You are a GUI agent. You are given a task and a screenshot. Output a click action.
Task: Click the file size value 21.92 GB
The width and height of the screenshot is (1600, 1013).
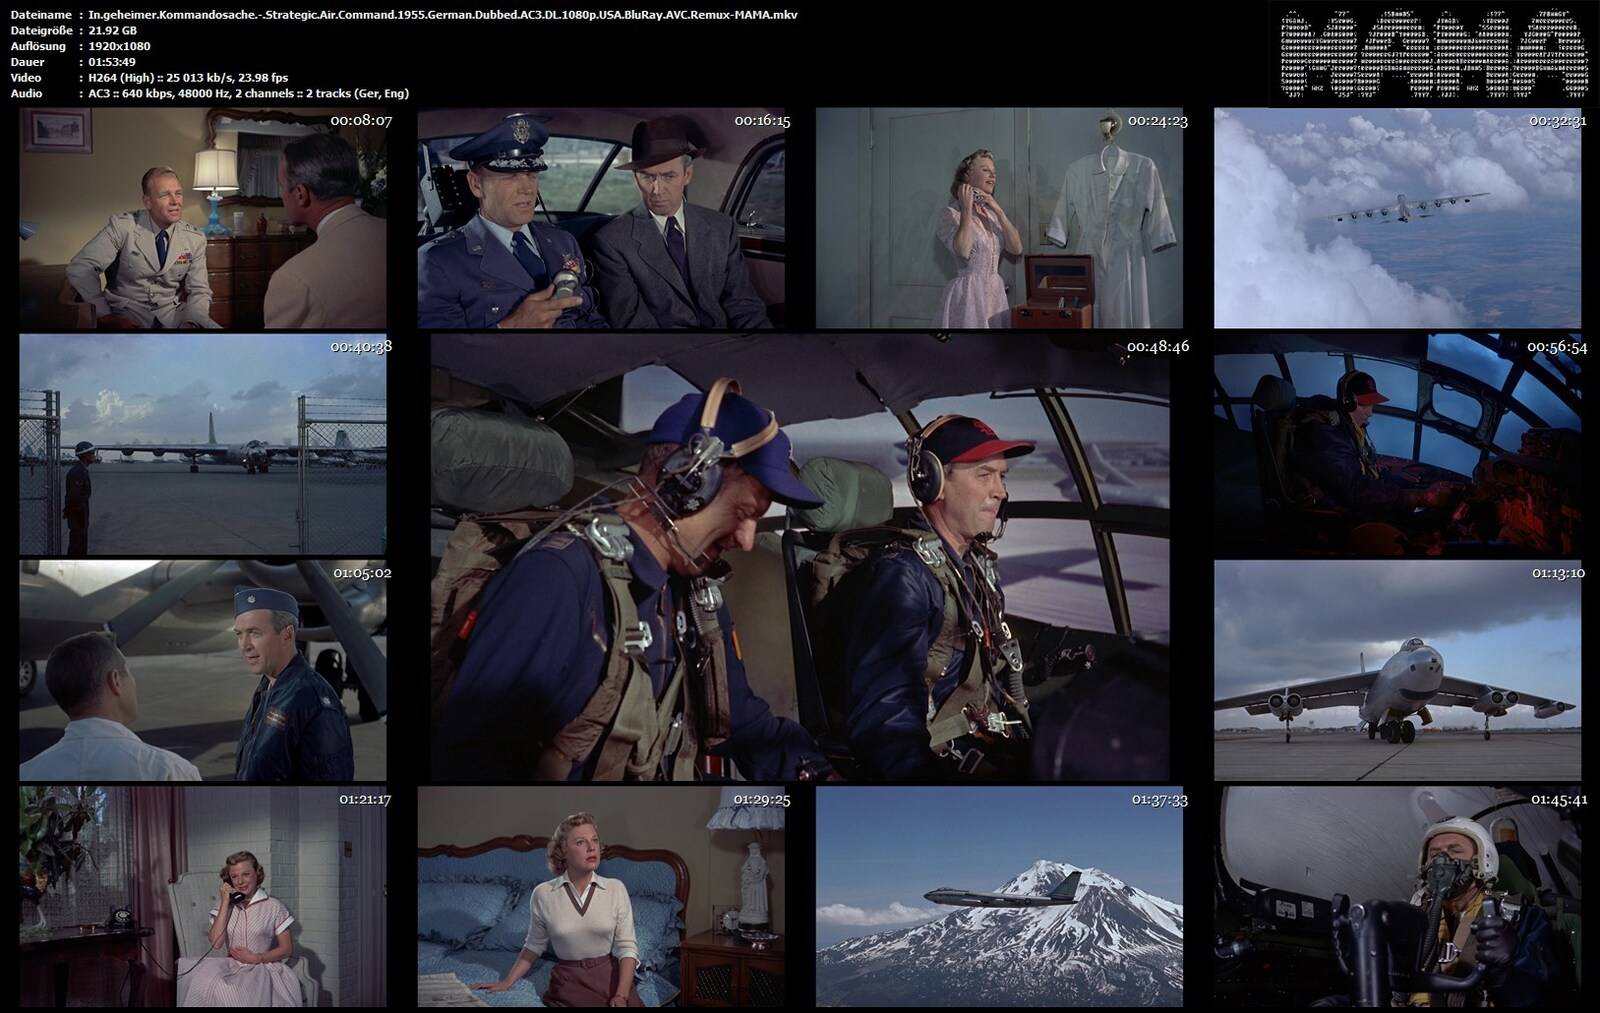[x=112, y=30]
